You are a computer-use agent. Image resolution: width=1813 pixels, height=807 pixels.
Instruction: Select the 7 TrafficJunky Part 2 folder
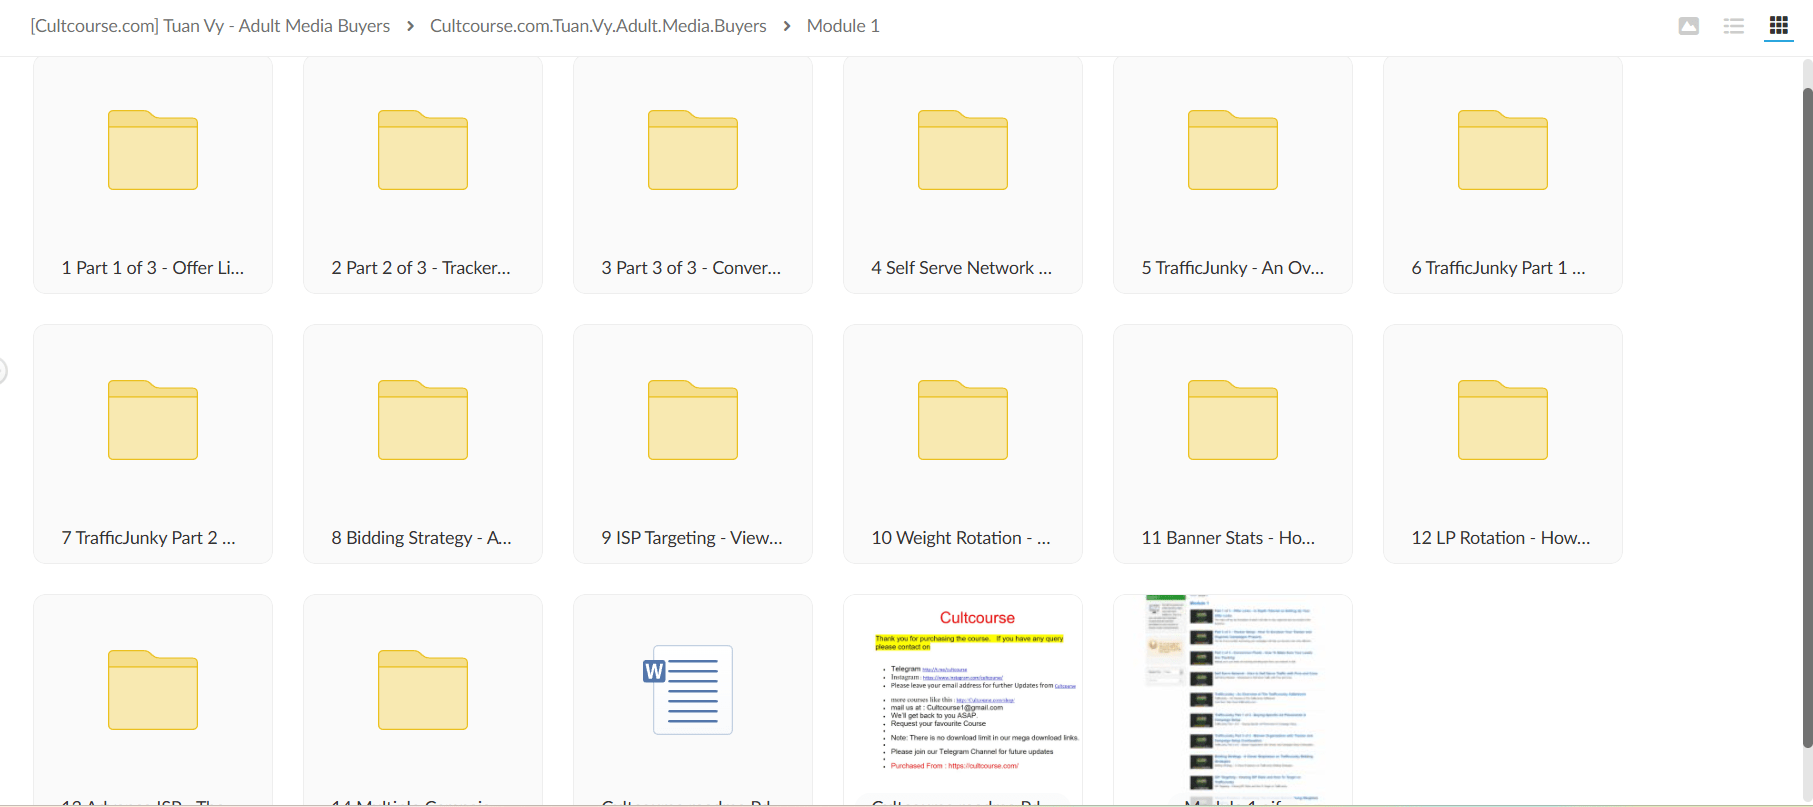point(153,444)
